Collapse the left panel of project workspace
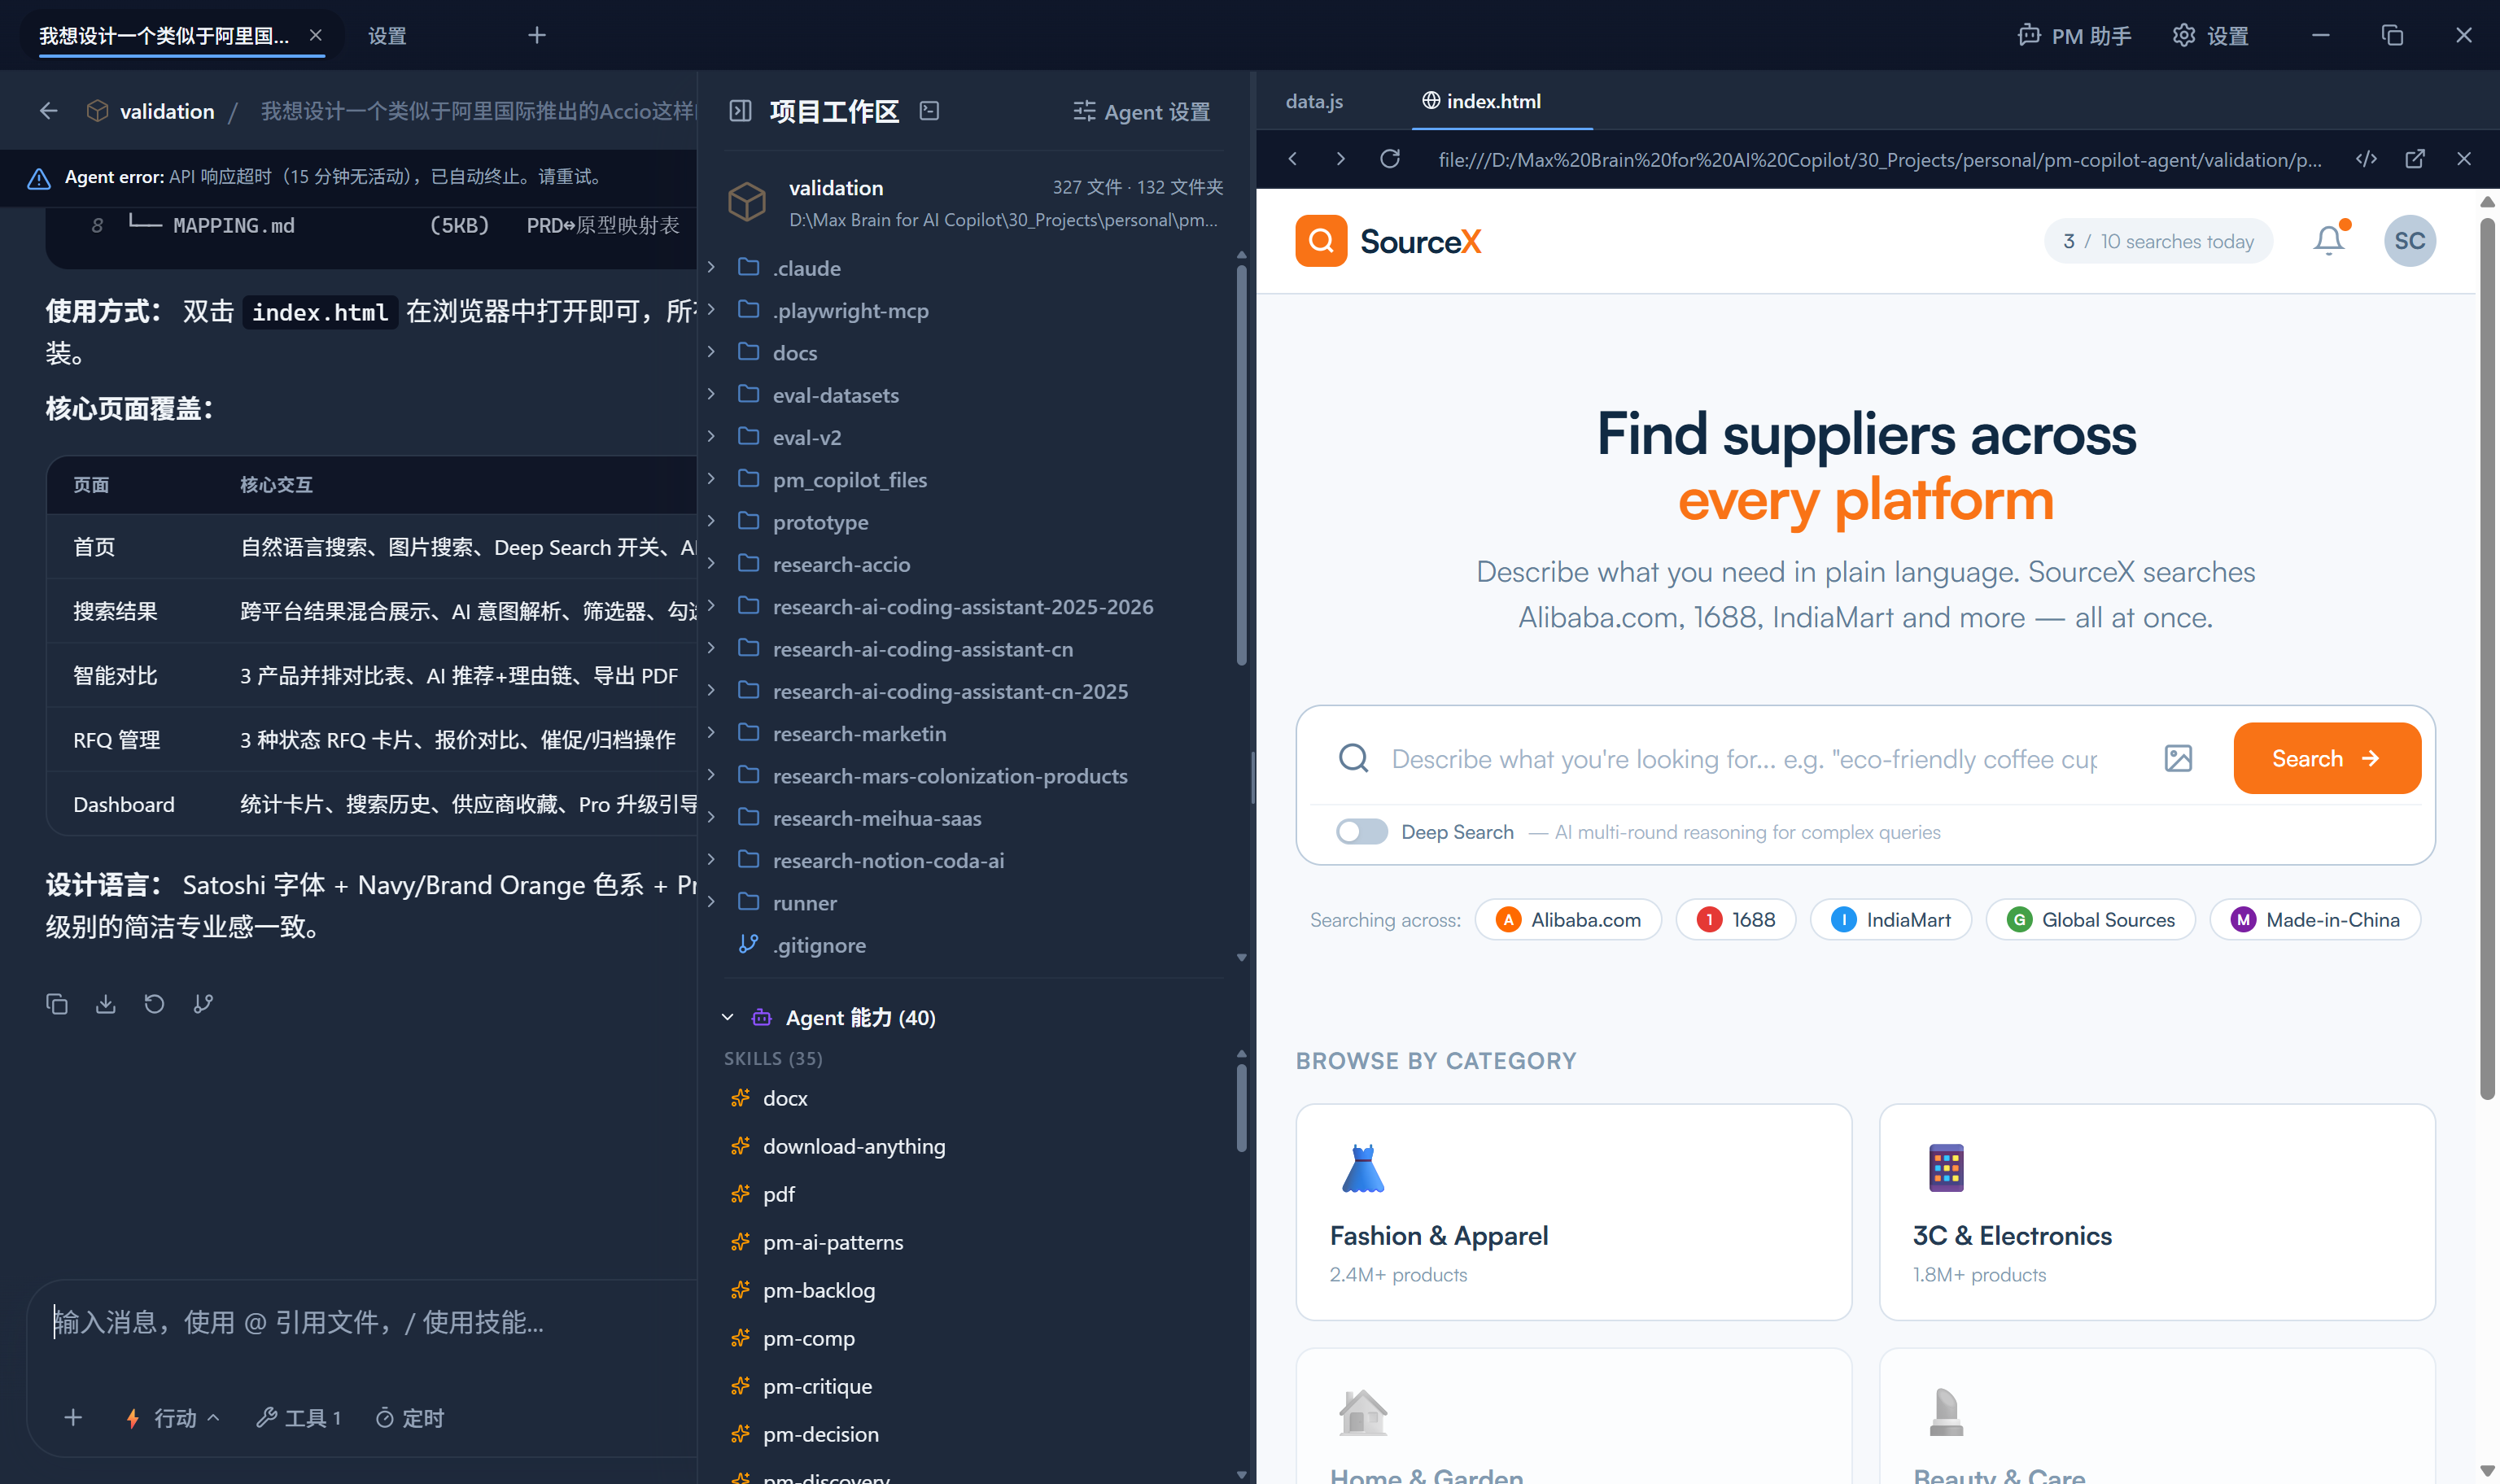Image resolution: width=2500 pixels, height=1484 pixels. coord(740,111)
